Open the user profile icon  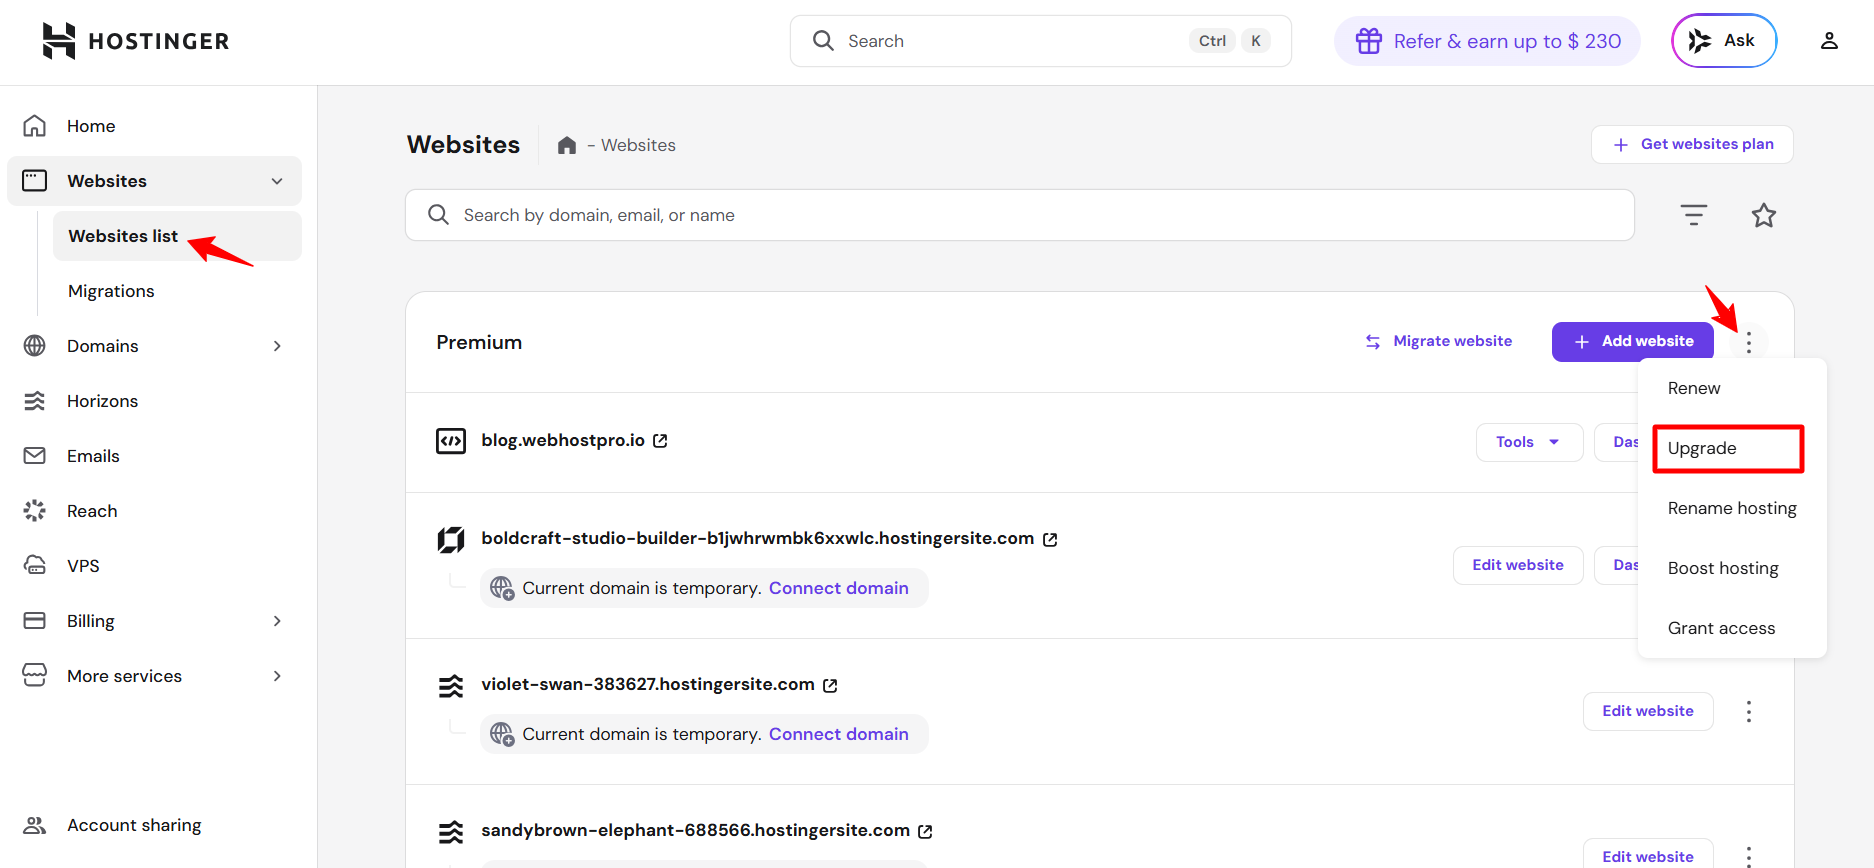[x=1829, y=41]
